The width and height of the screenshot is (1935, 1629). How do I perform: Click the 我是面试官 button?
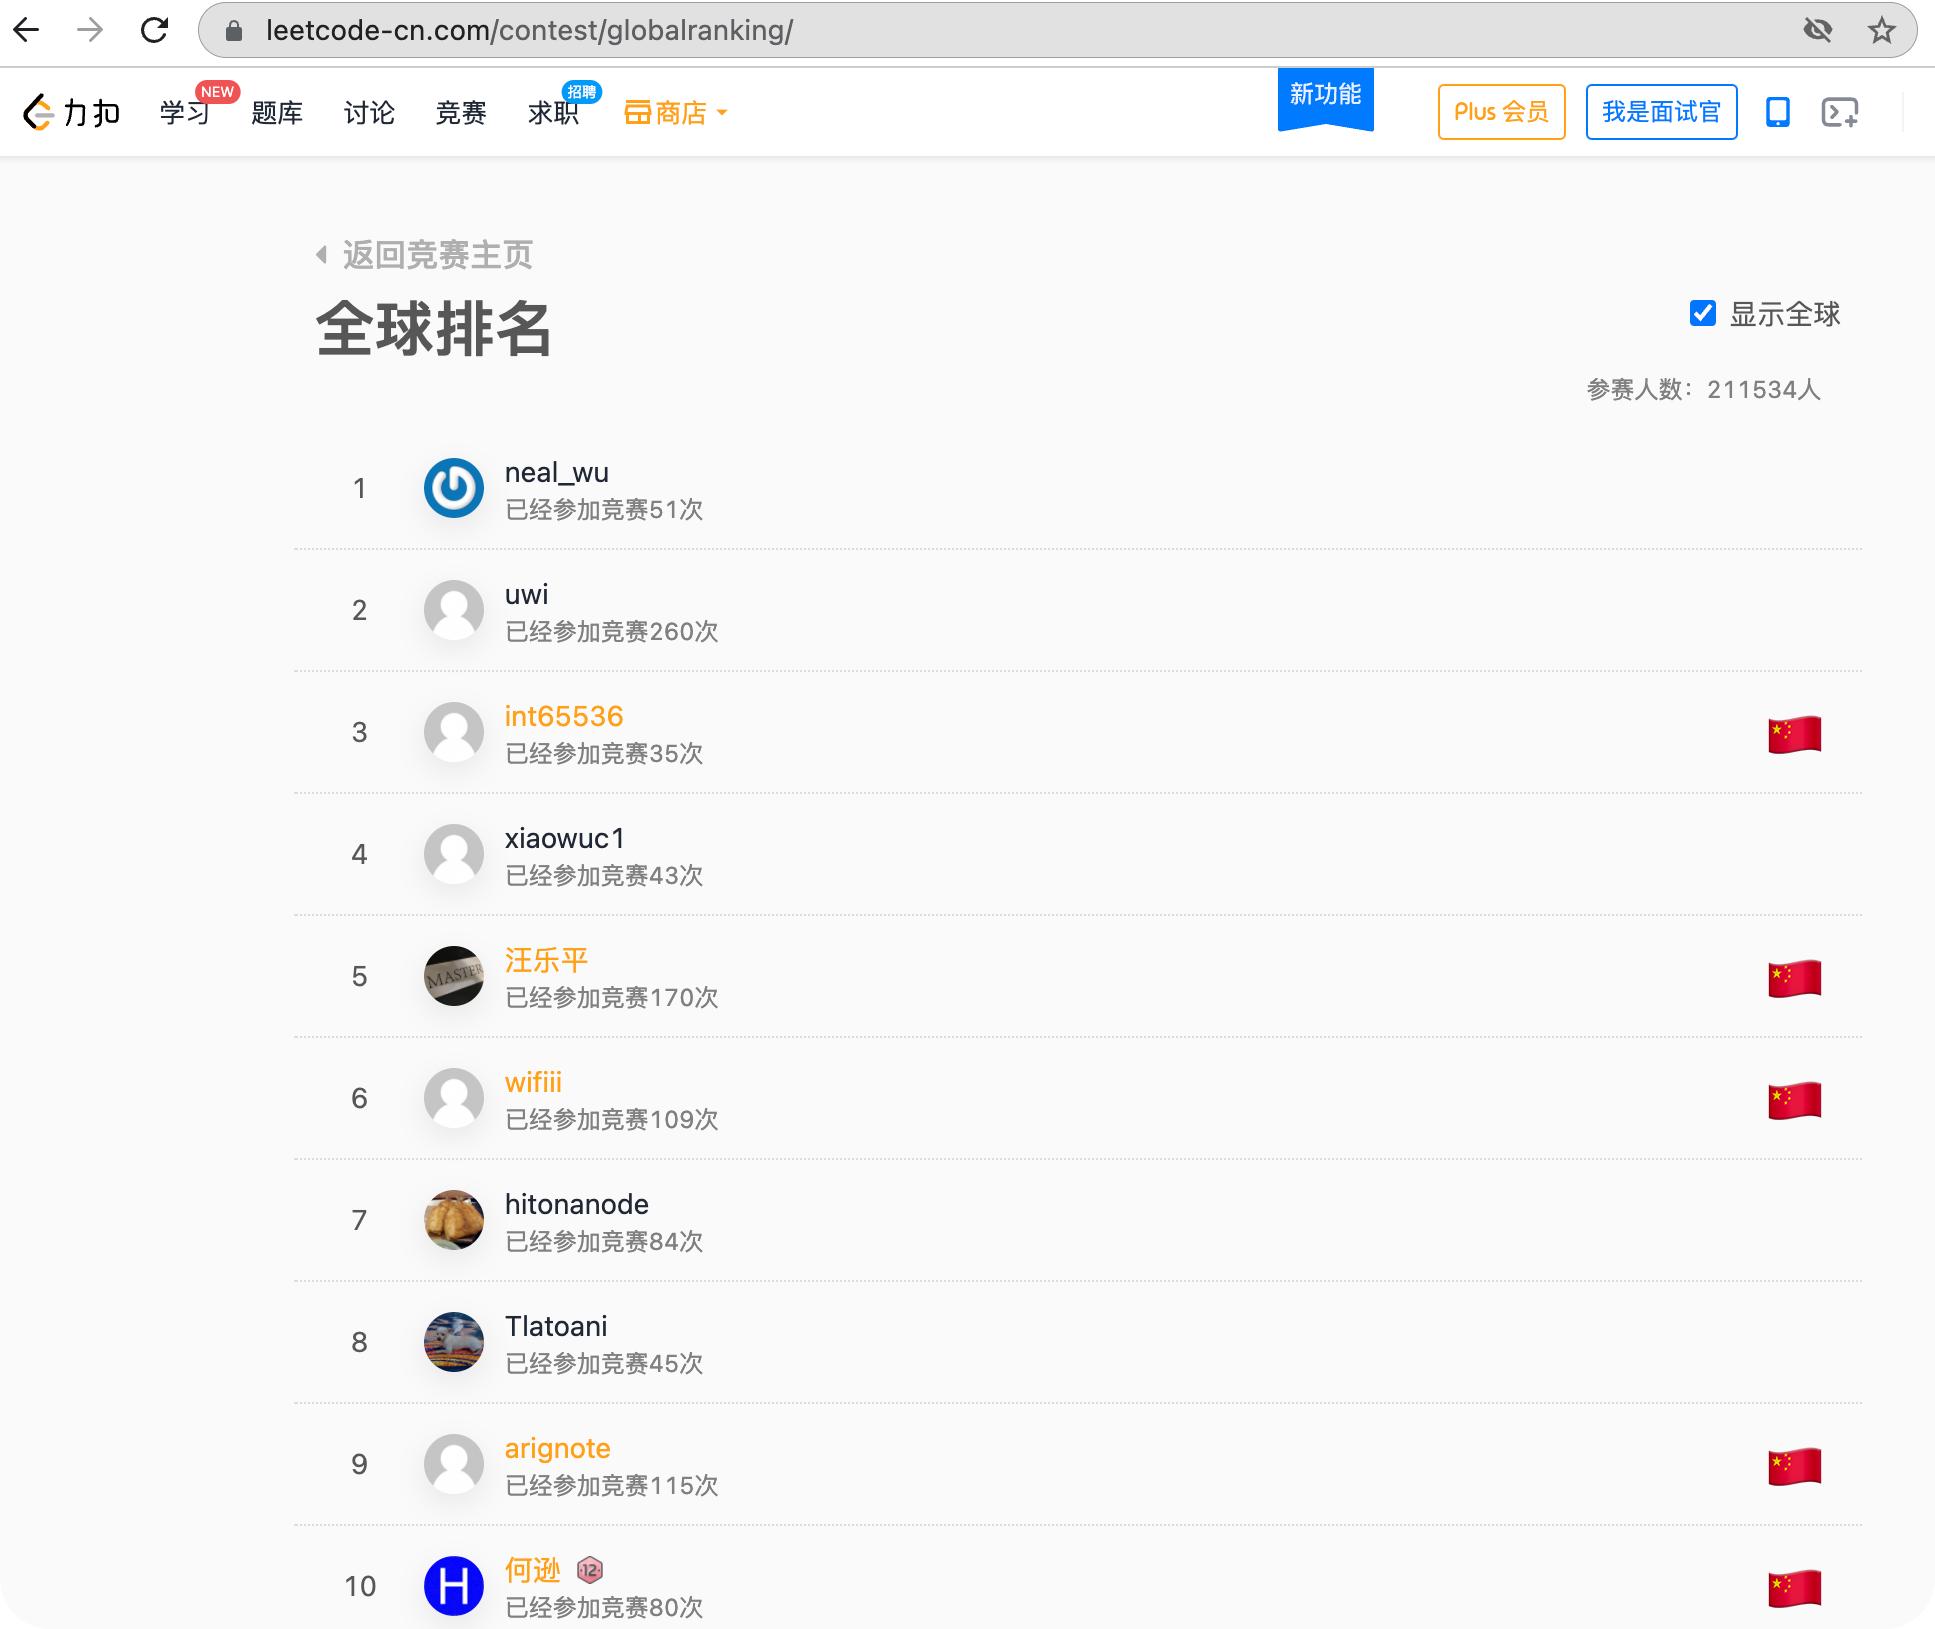point(1661,112)
